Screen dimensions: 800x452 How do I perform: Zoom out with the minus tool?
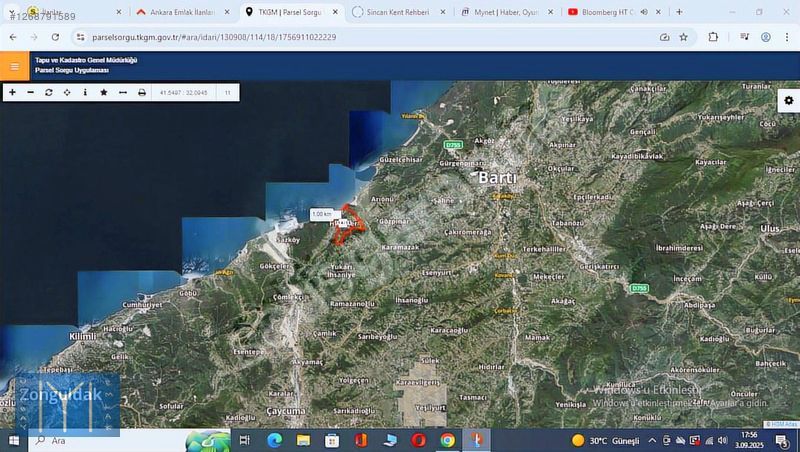pos(30,92)
